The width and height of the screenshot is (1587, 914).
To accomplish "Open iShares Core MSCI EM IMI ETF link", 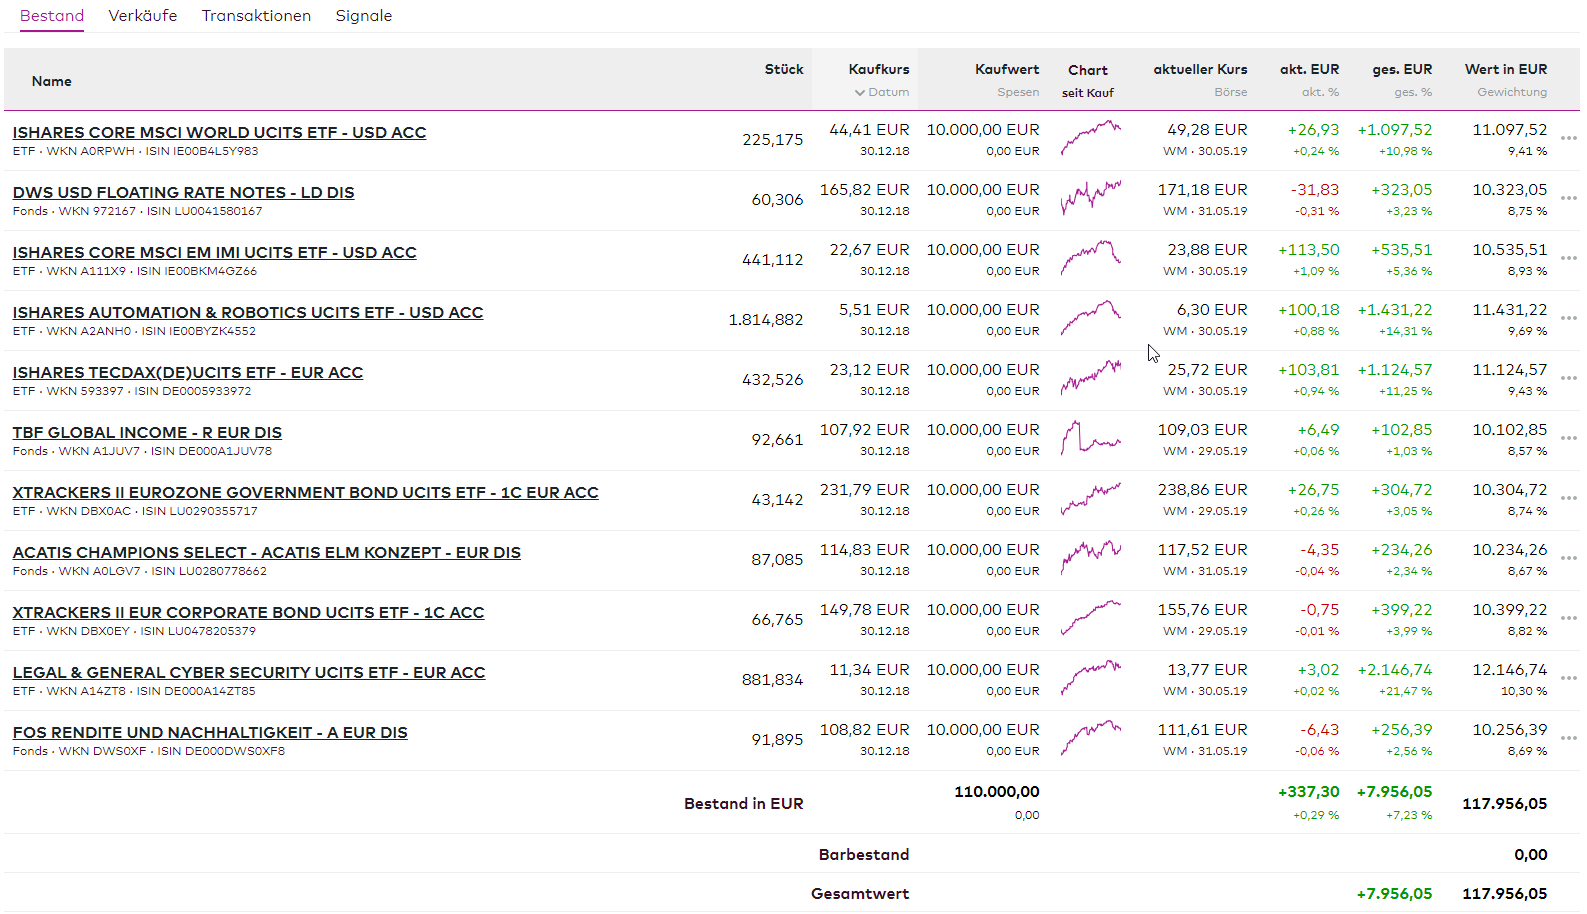I will coord(214,253).
